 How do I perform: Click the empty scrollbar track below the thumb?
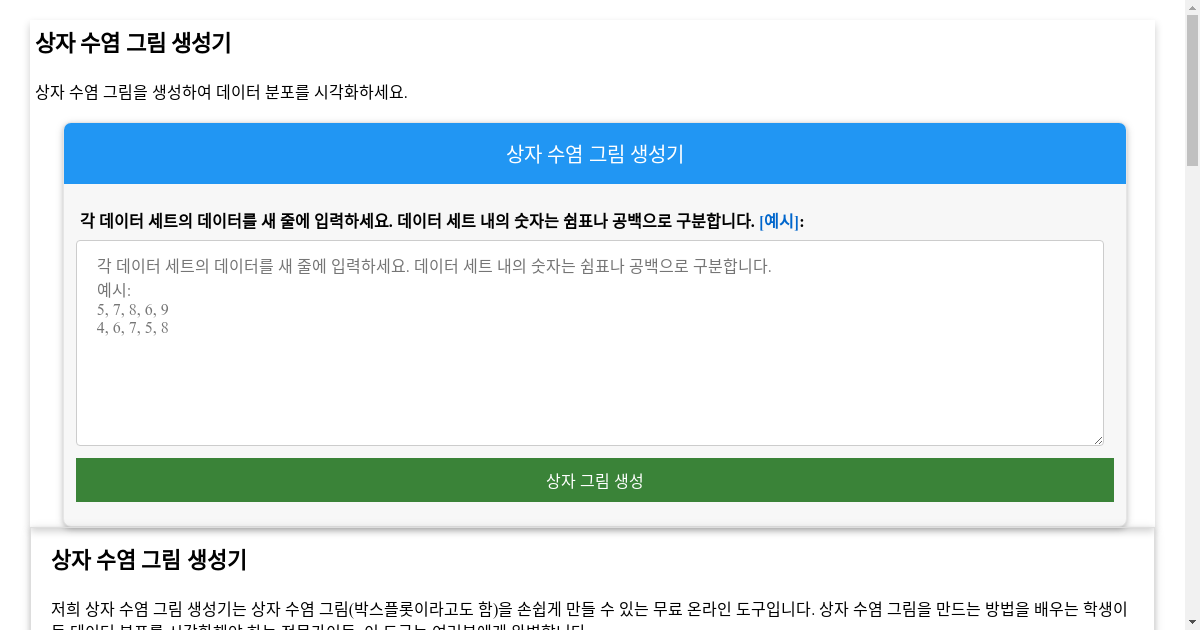[1192, 400]
